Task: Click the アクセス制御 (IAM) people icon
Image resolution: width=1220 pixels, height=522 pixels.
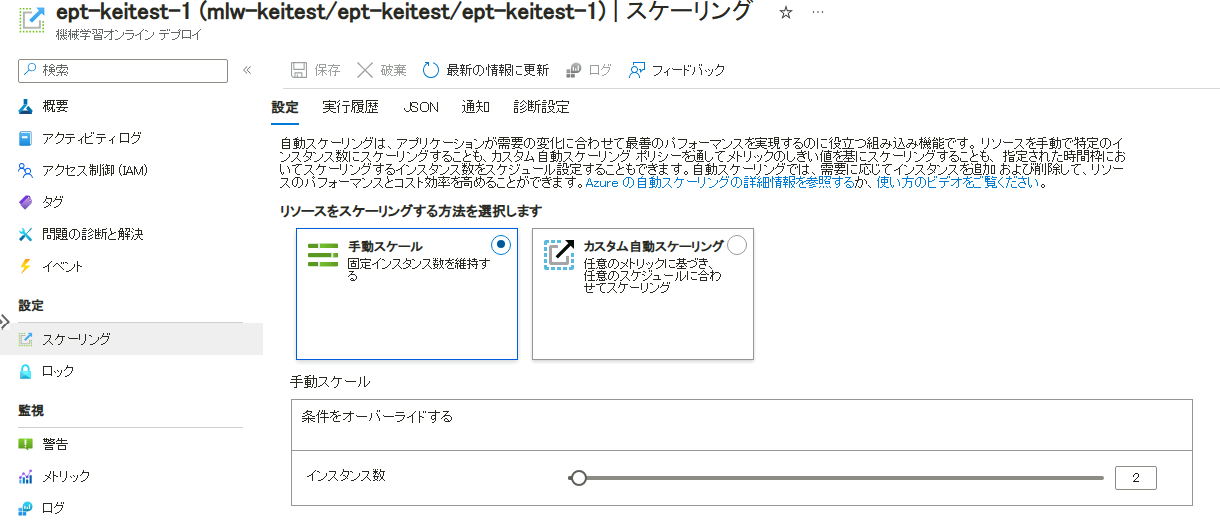Action: (x=27, y=170)
